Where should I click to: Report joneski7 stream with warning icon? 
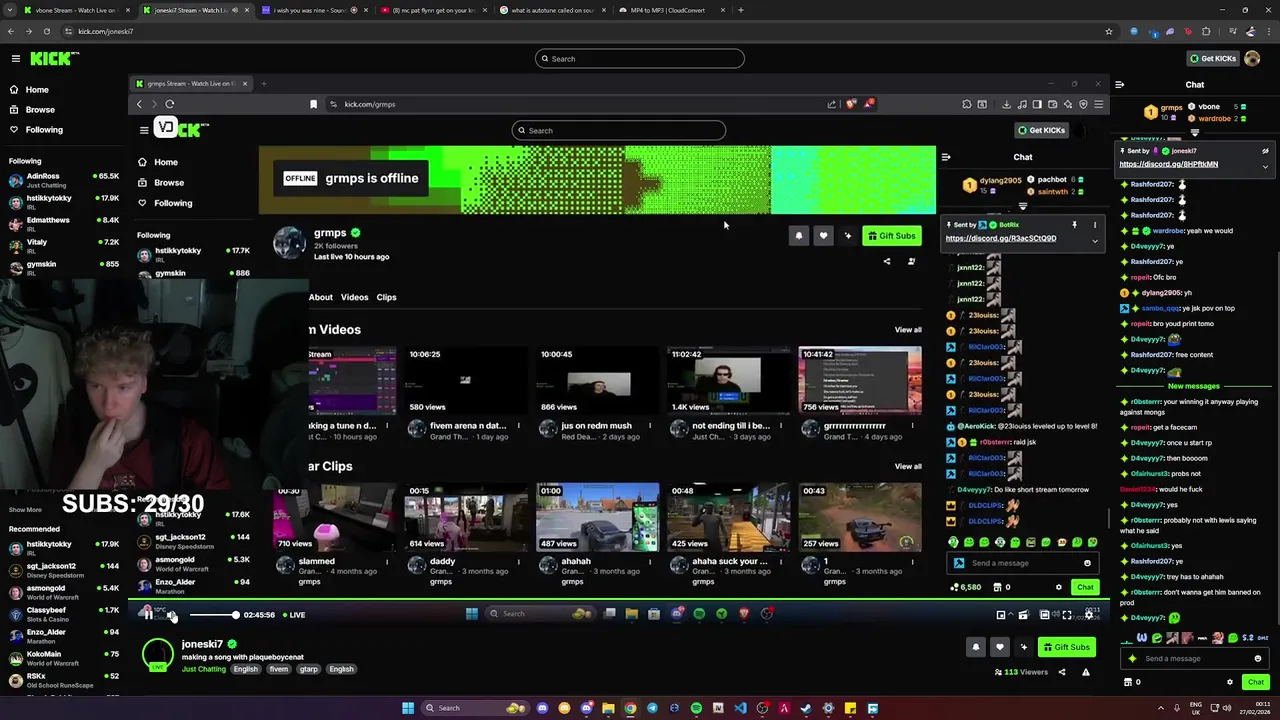(1086, 672)
